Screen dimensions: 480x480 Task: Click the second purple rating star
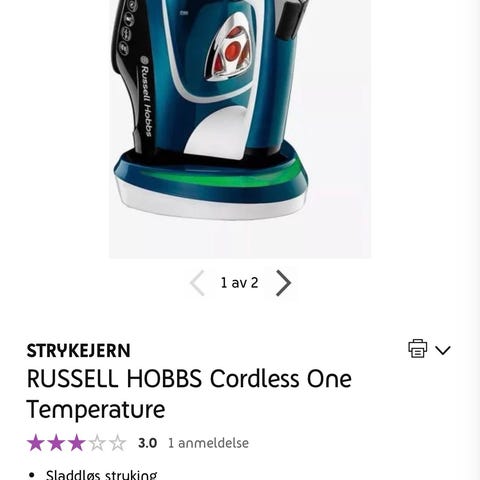(56, 443)
